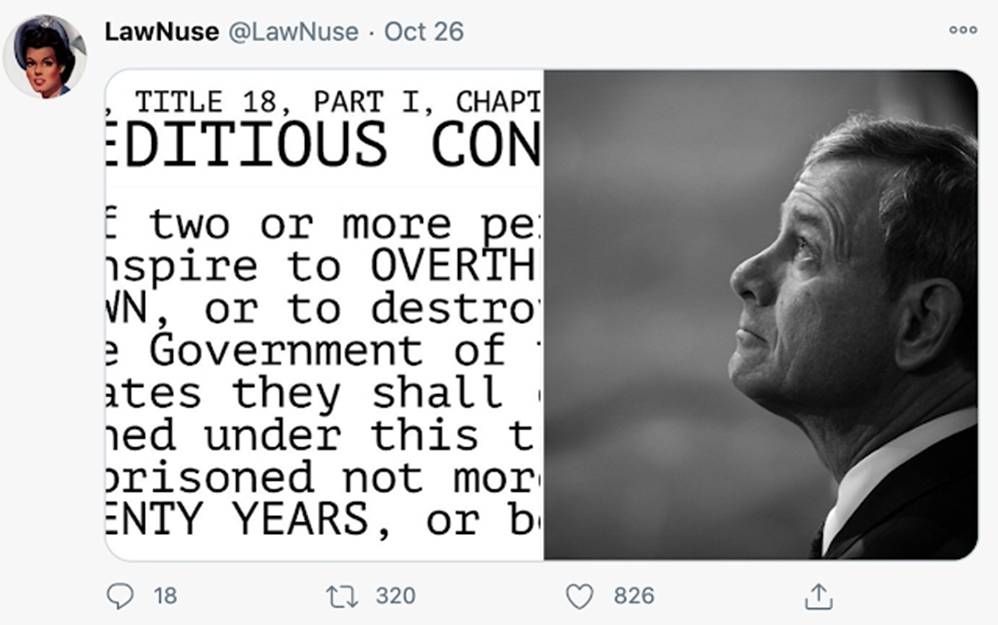Viewport: 998px width, 625px height.
Task: Open the @LawNuse handle link
Action: pos(293,31)
